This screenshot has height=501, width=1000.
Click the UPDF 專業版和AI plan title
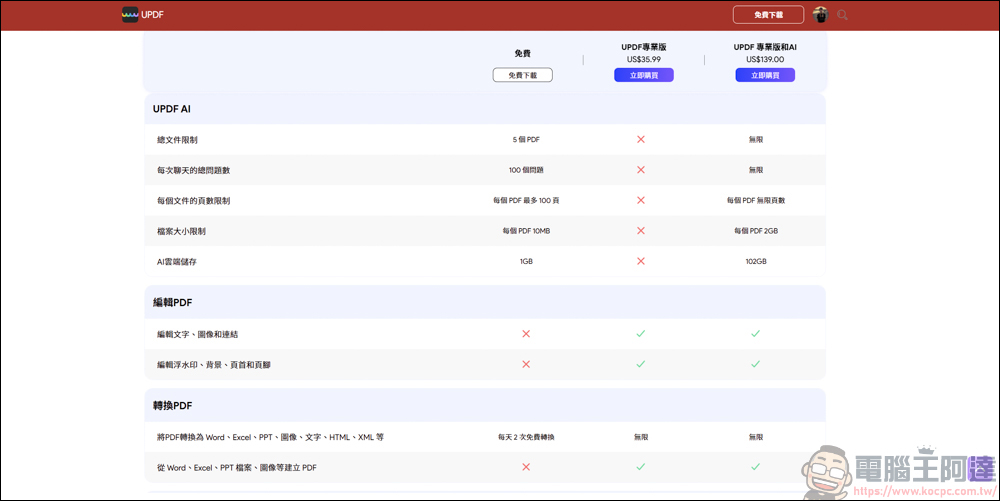tap(765, 47)
